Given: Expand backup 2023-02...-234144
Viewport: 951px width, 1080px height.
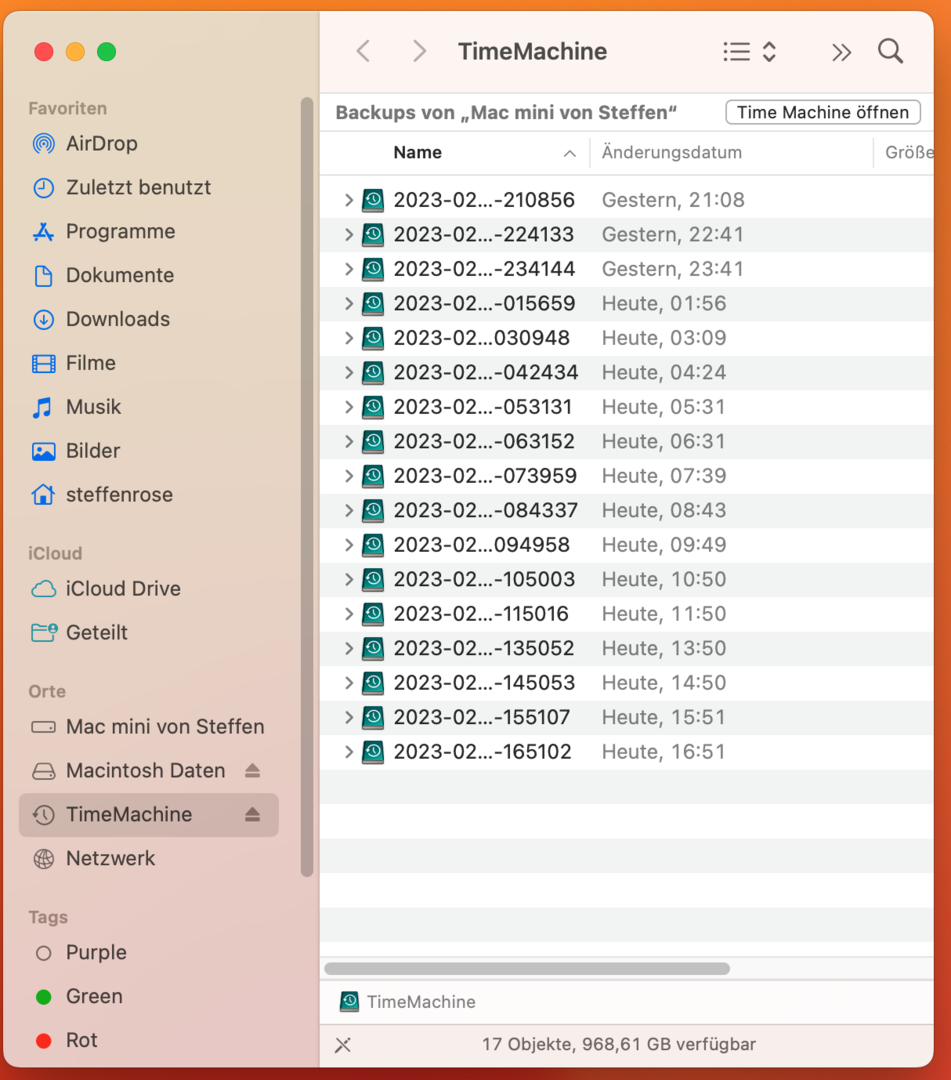Looking at the screenshot, I should coord(348,269).
